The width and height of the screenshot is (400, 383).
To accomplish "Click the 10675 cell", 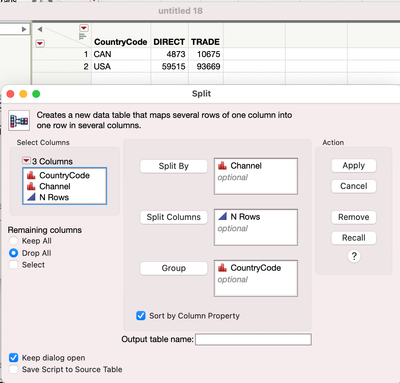I will (x=208, y=54).
